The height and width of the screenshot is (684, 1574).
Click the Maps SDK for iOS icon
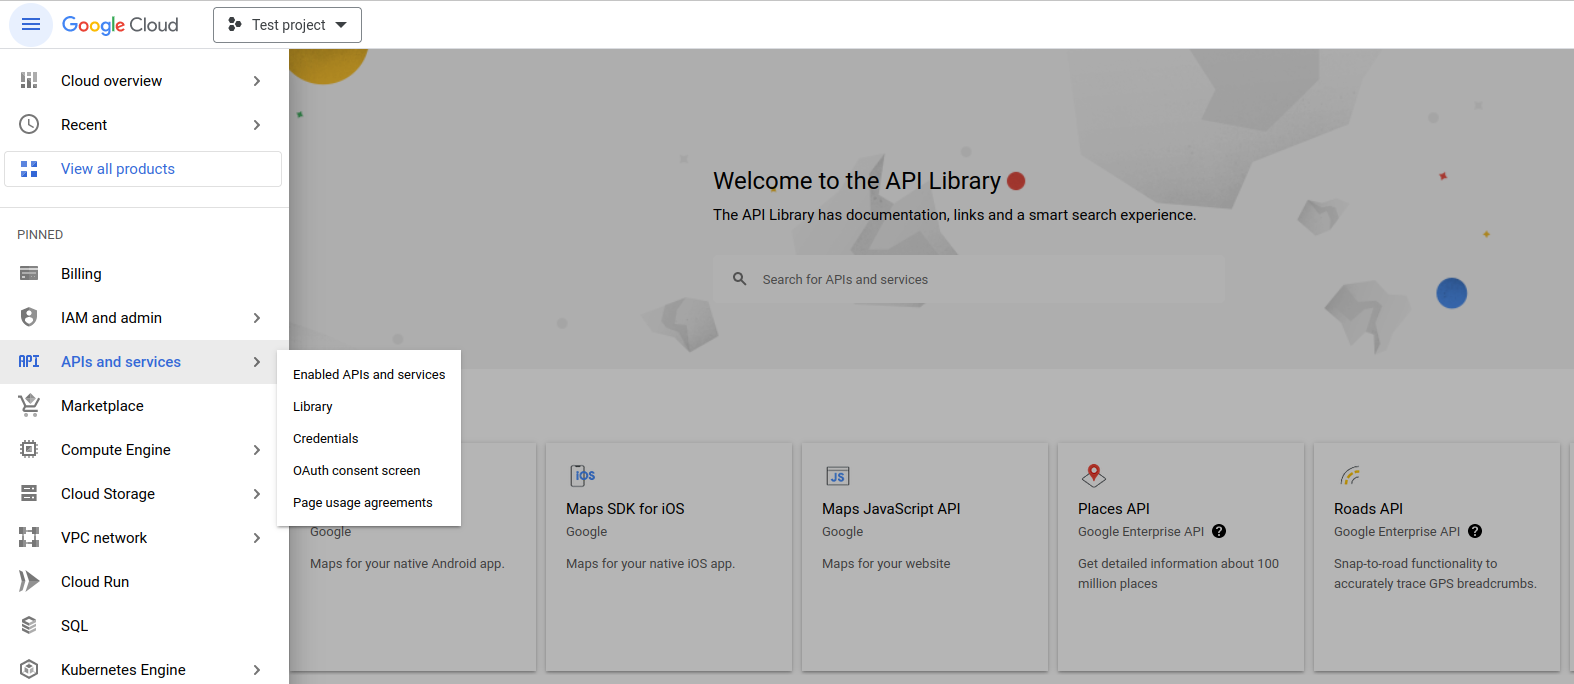coord(582,475)
